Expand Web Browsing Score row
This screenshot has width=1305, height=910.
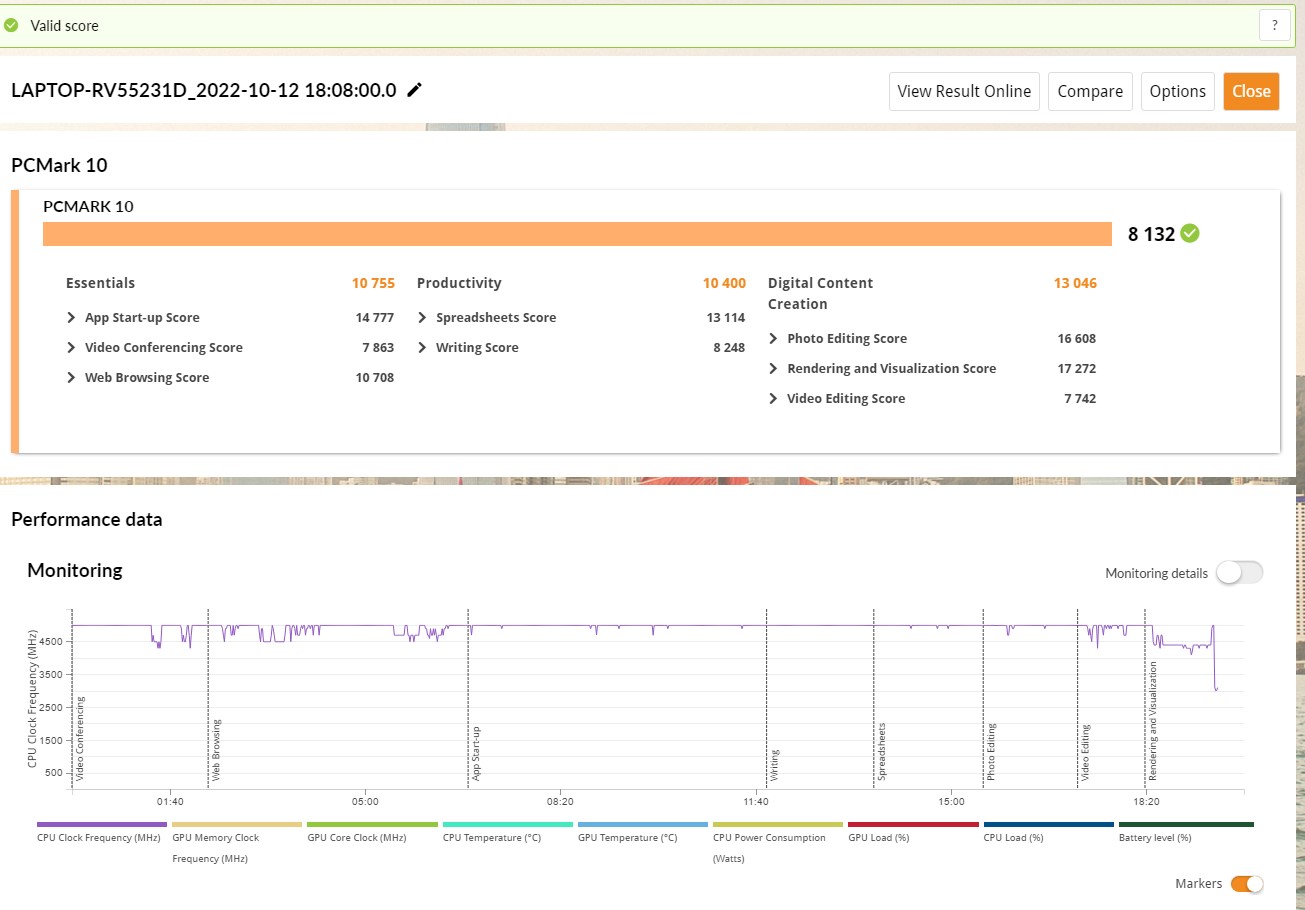point(72,378)
